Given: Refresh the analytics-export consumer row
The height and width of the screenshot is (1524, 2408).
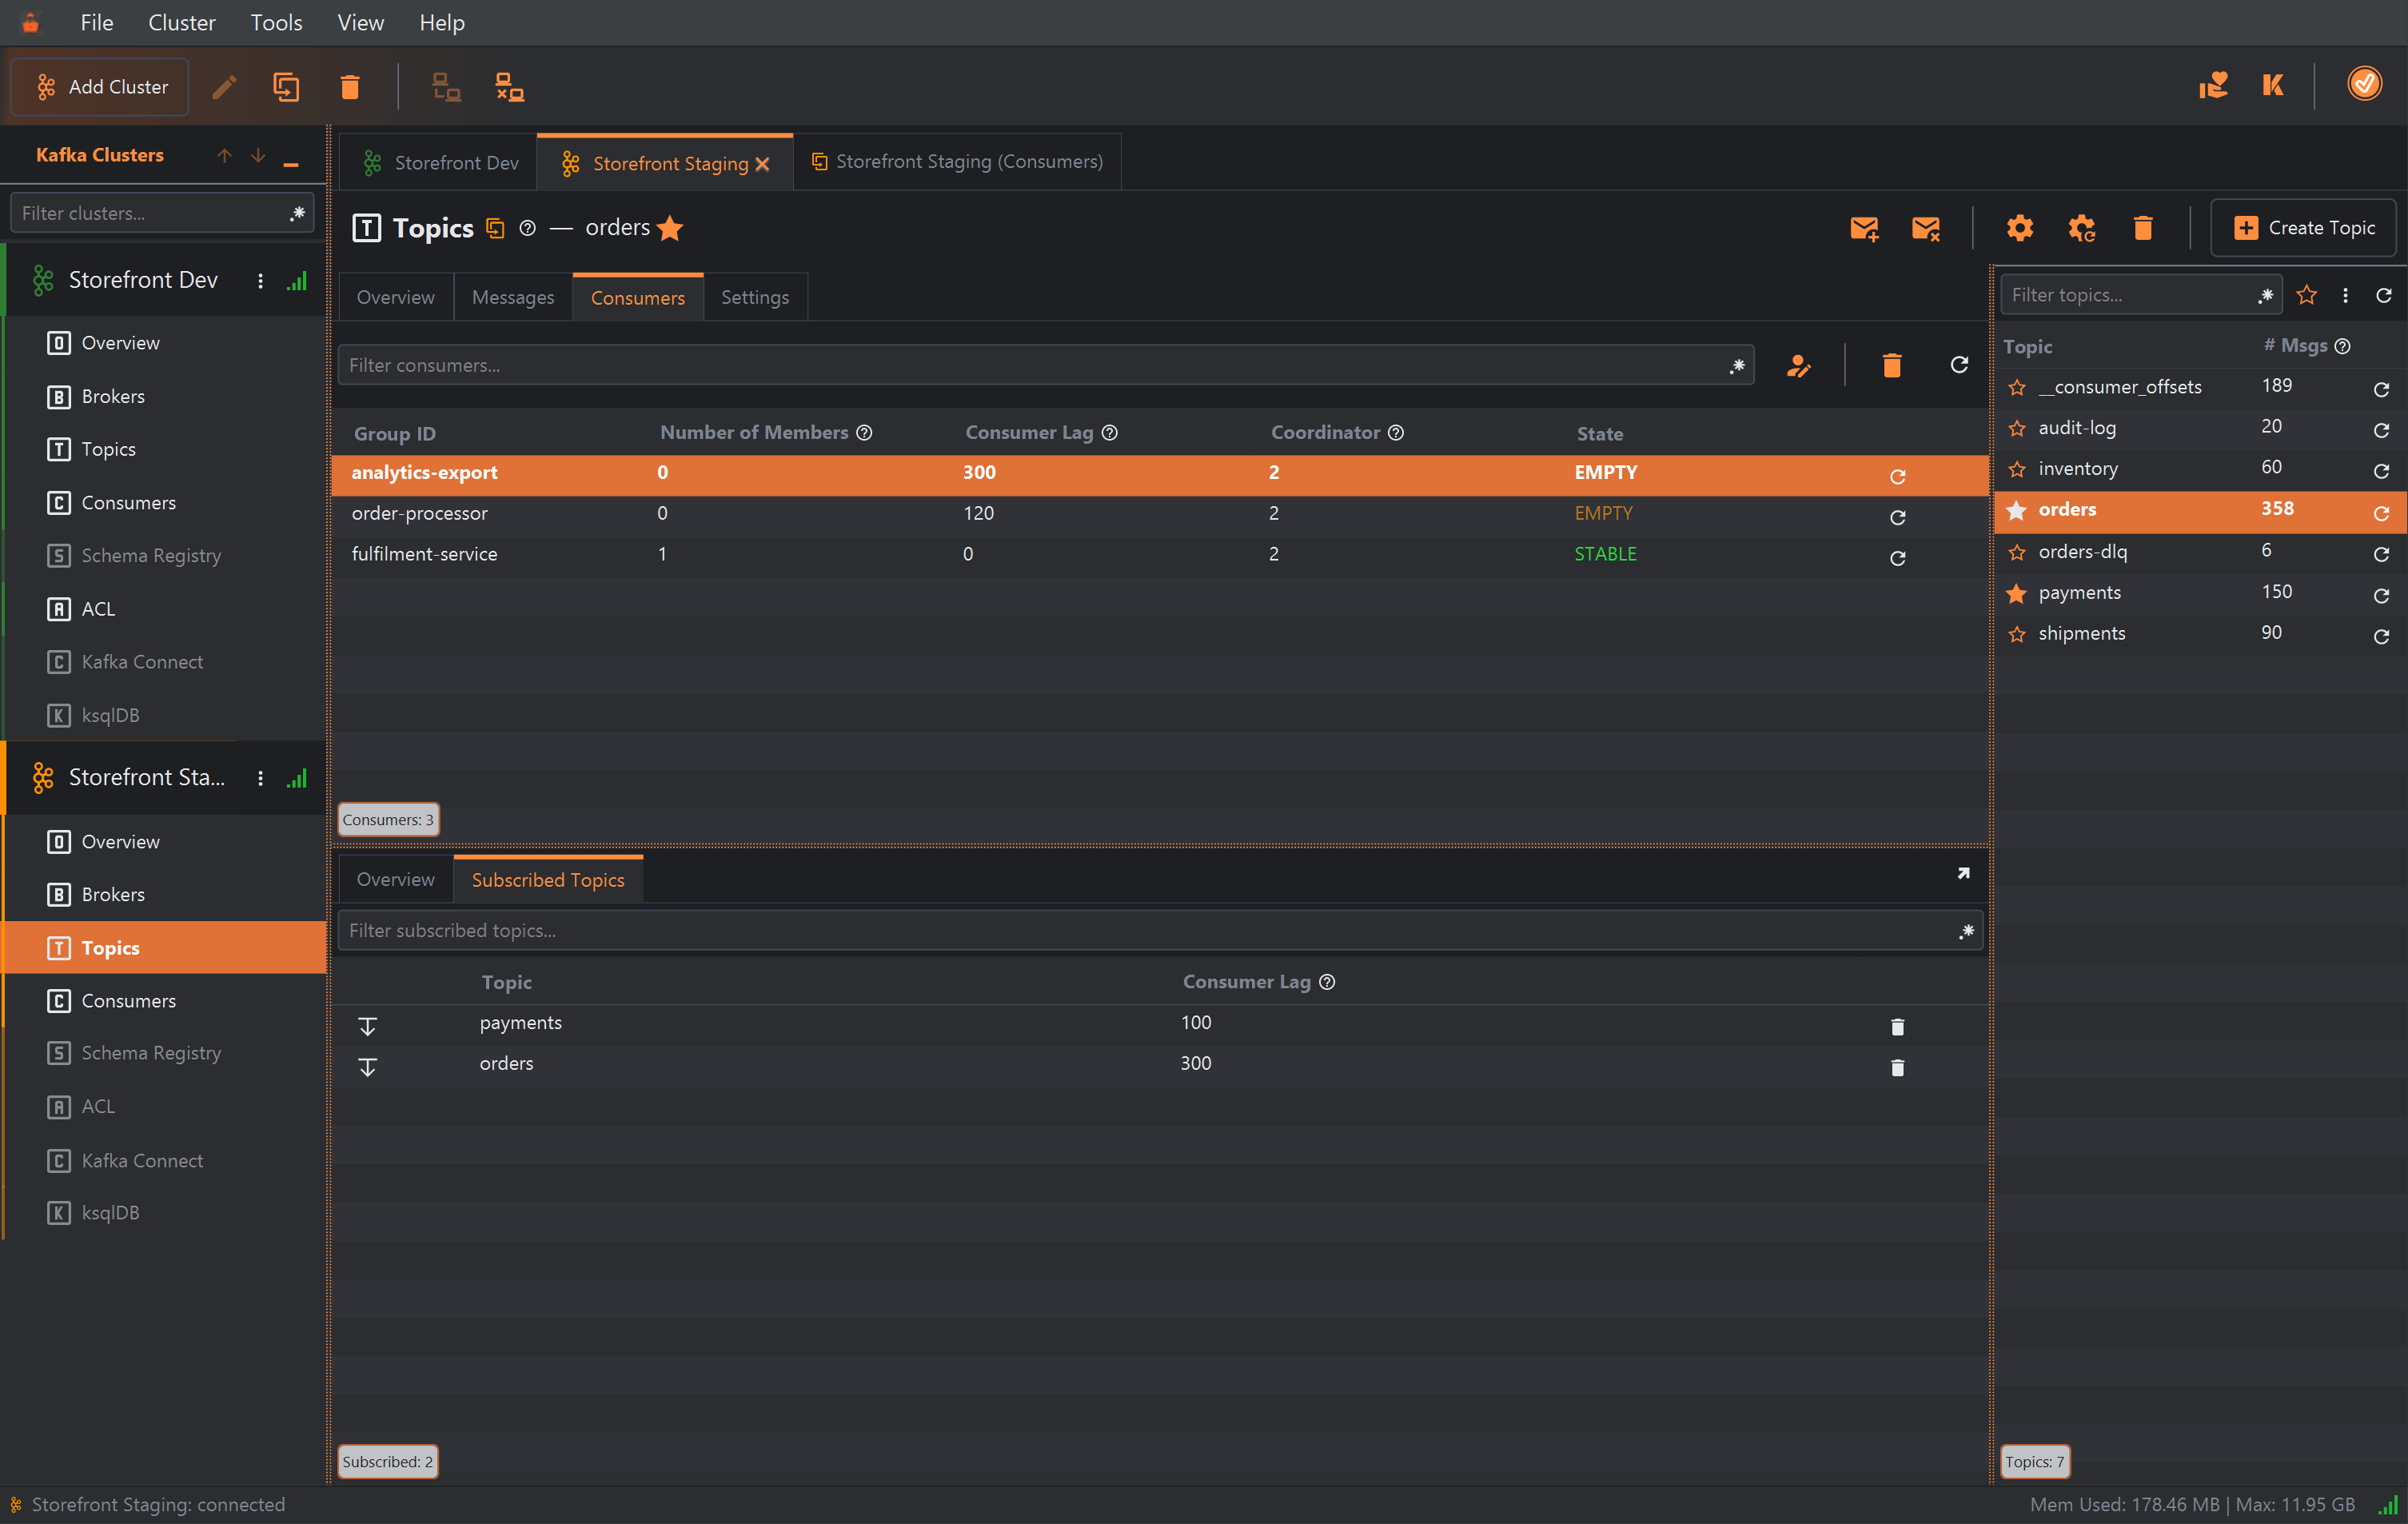Looking at the screenshot, I should click(1897, 477).
